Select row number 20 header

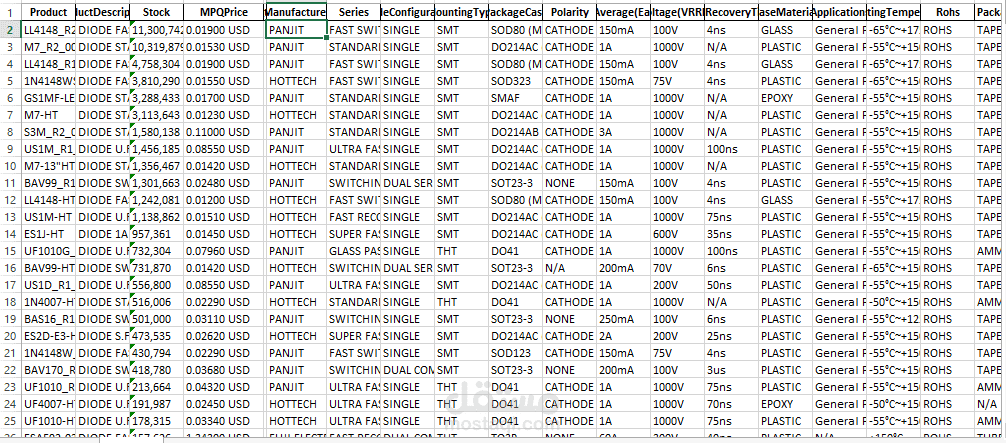[10, 336]
